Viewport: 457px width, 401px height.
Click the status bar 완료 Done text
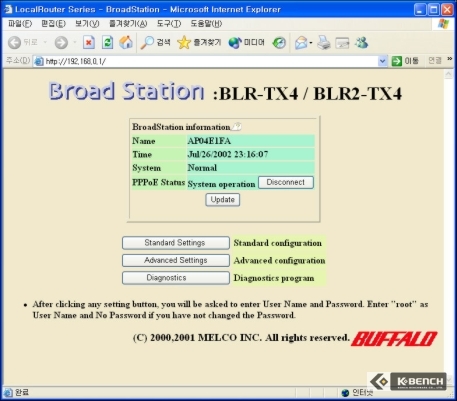click(x=22, y=392)
